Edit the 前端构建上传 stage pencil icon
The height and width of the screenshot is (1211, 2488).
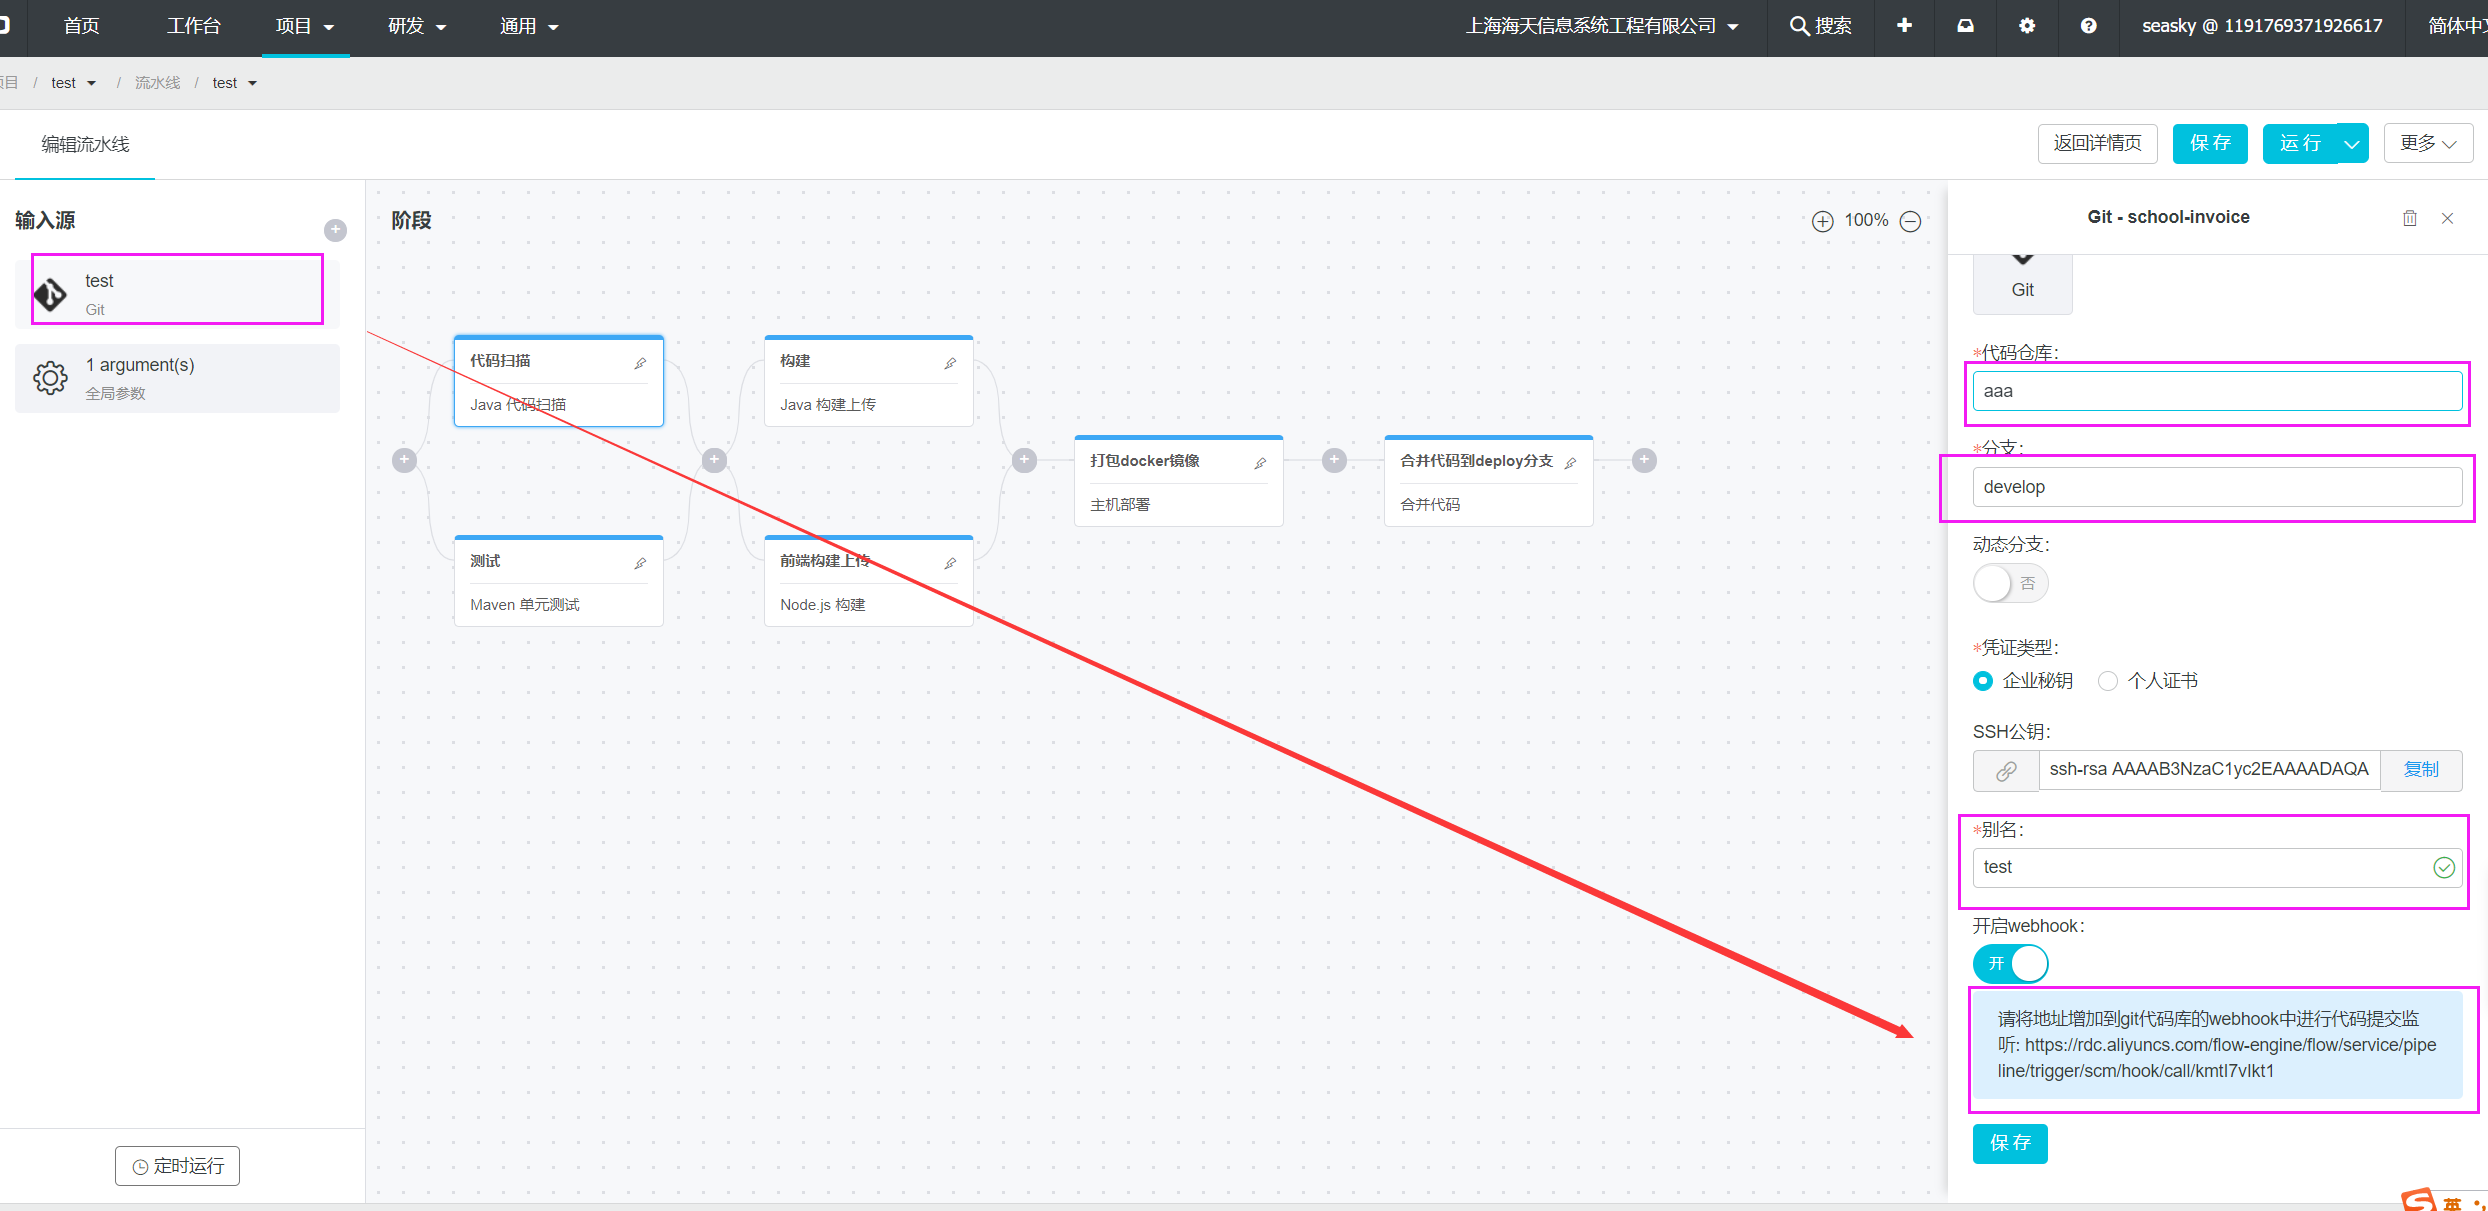[x=950, y=563]
